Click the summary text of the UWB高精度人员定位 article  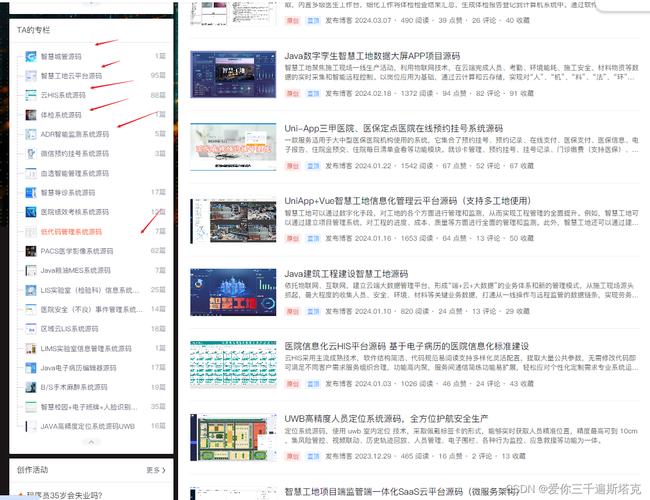(461, 435)
